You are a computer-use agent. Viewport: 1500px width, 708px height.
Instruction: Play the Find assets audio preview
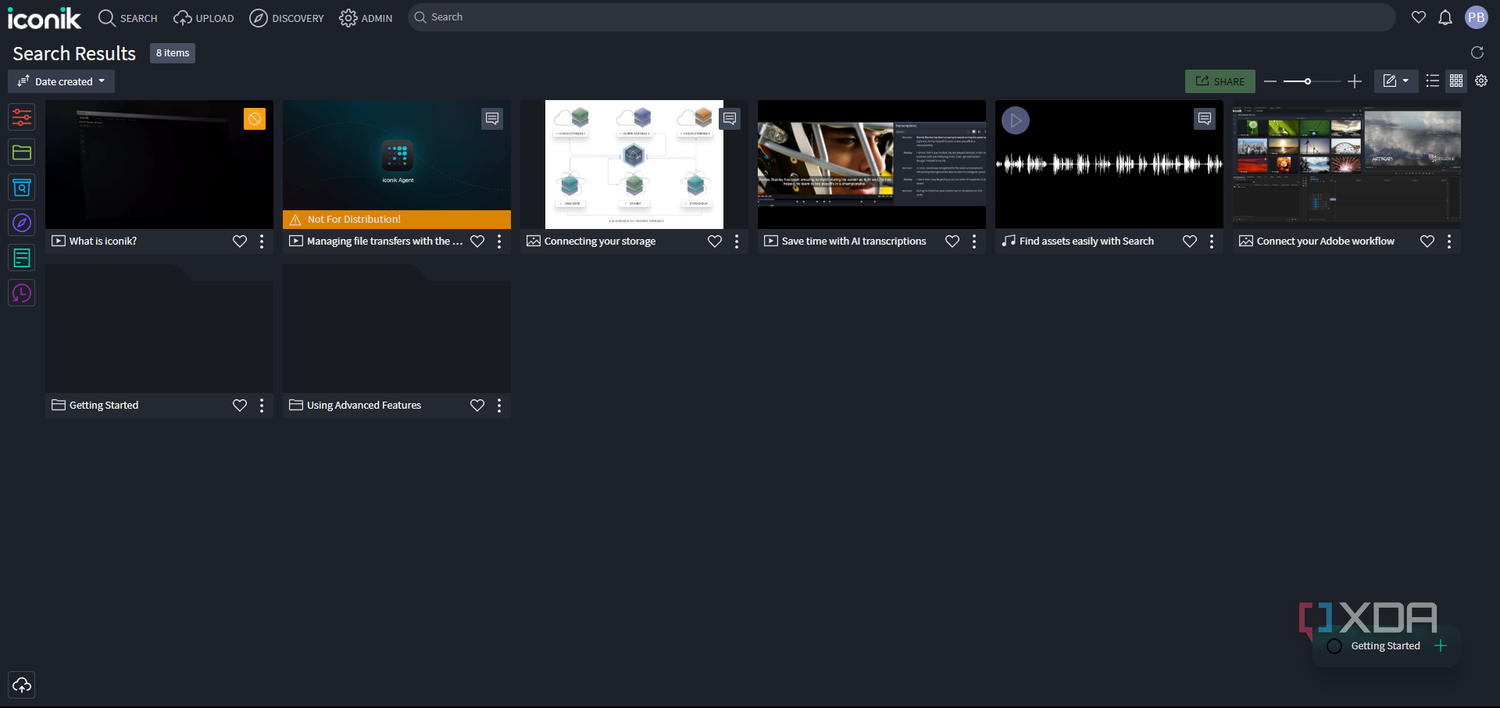click(1016, 121)
